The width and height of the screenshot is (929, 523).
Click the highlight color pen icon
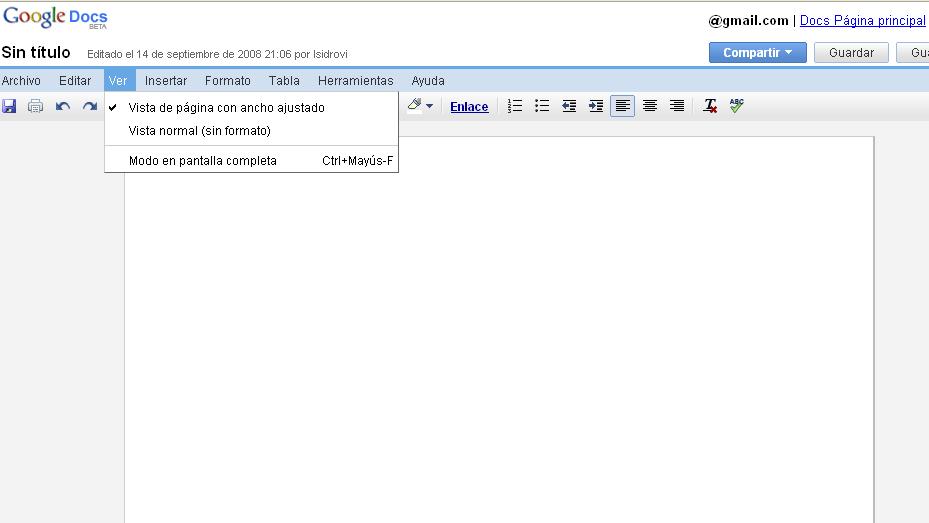pyautogui.click(x=415, y=106)
